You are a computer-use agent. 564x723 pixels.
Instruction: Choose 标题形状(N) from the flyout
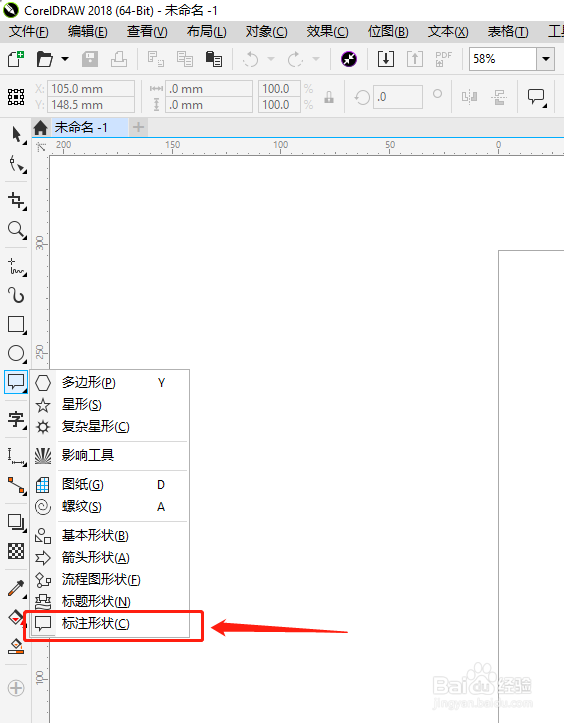[x=111, y=601]
